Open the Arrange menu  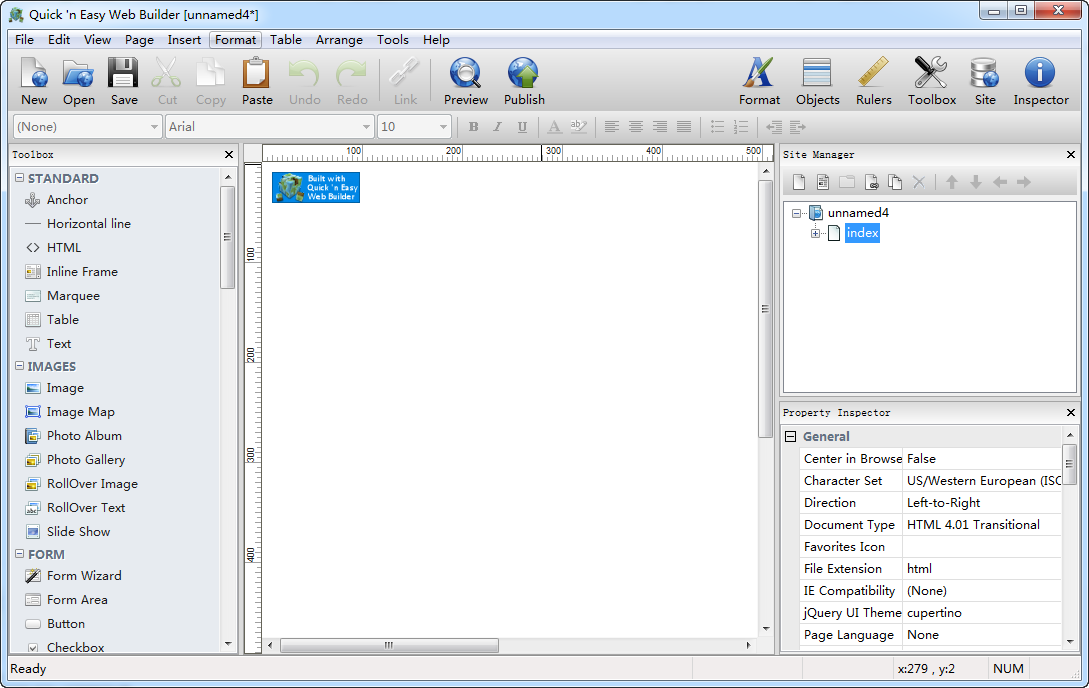click(x=339, y=40)
